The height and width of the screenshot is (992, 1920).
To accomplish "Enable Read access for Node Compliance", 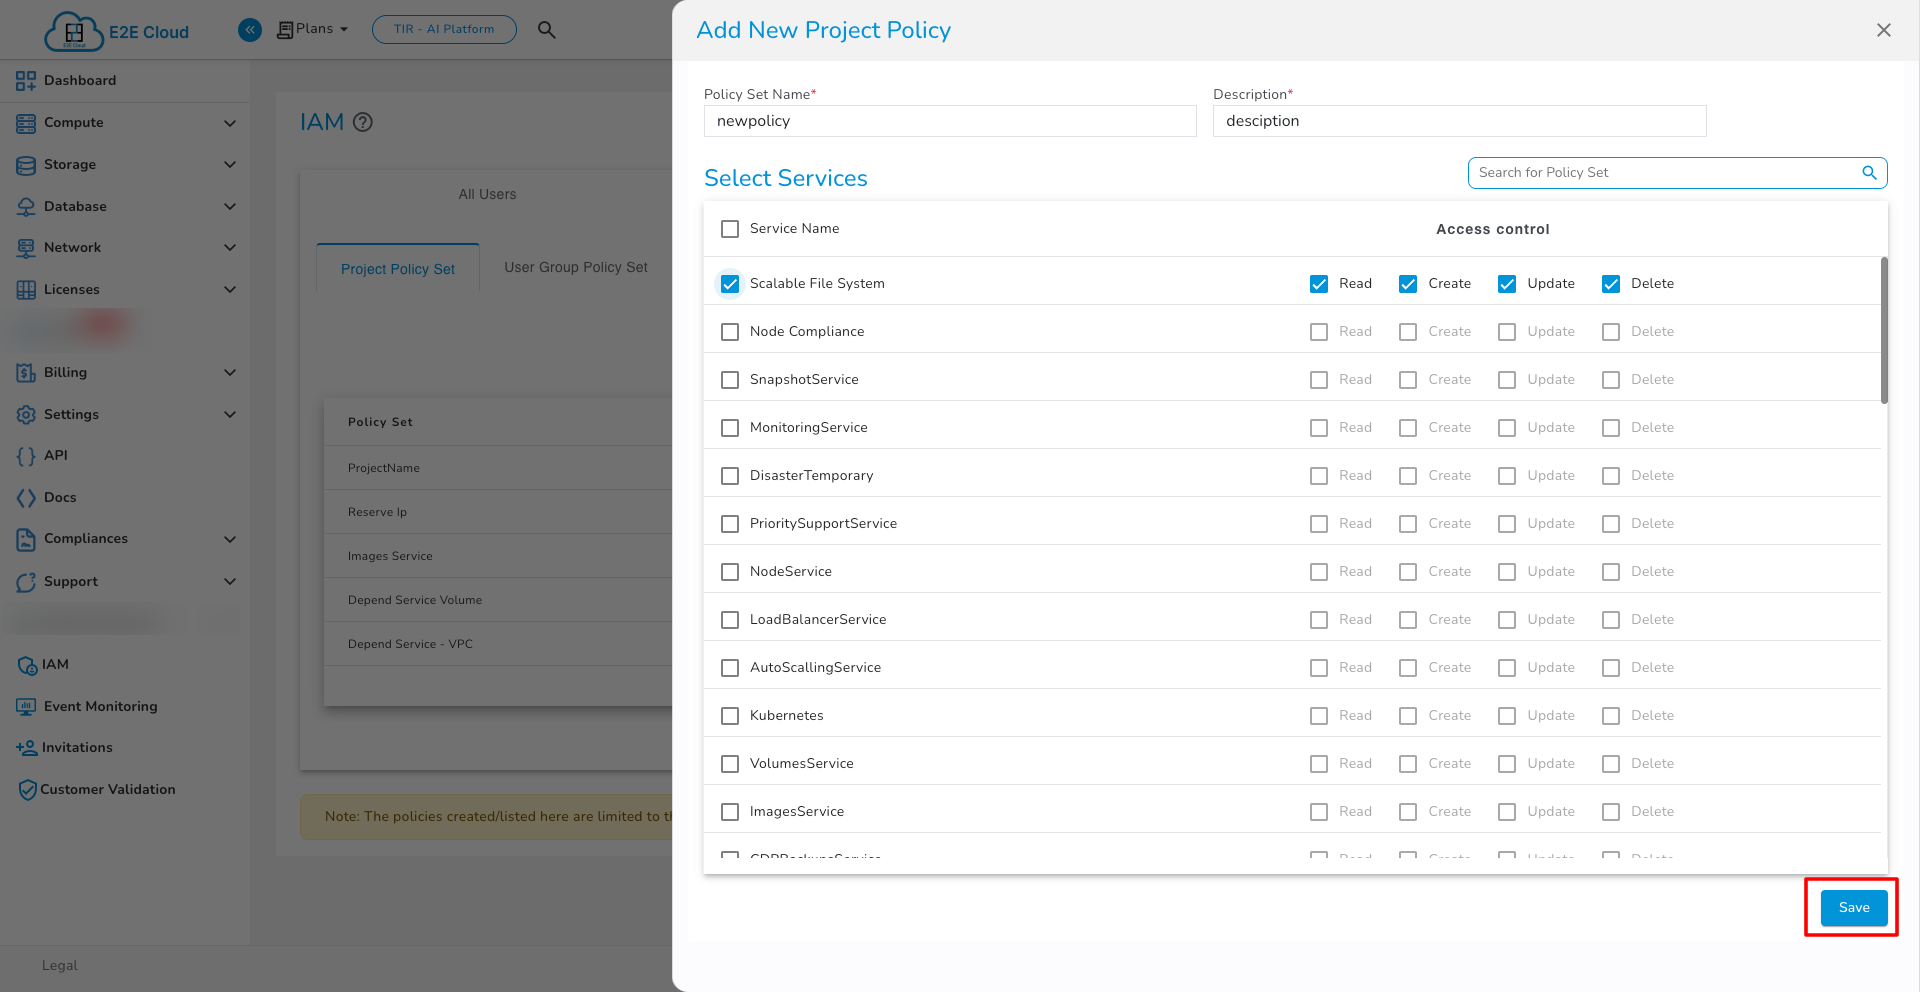I will [x=1319, y=332].
